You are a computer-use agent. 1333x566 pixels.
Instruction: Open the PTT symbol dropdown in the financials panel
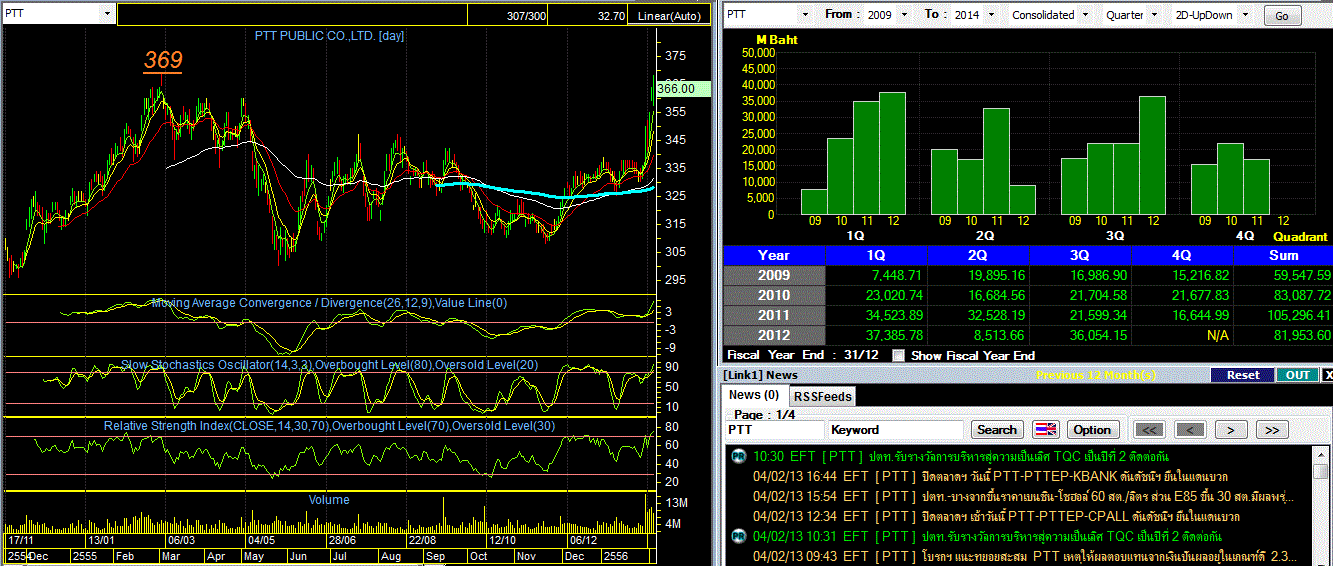pyautogui.click(x=804, y=15)
